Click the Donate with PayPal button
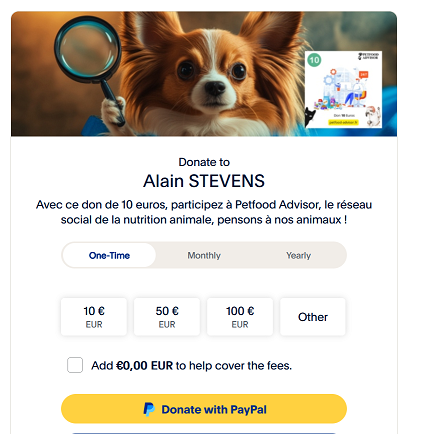Viewport: 426px width, 434px height. [204, 409]
